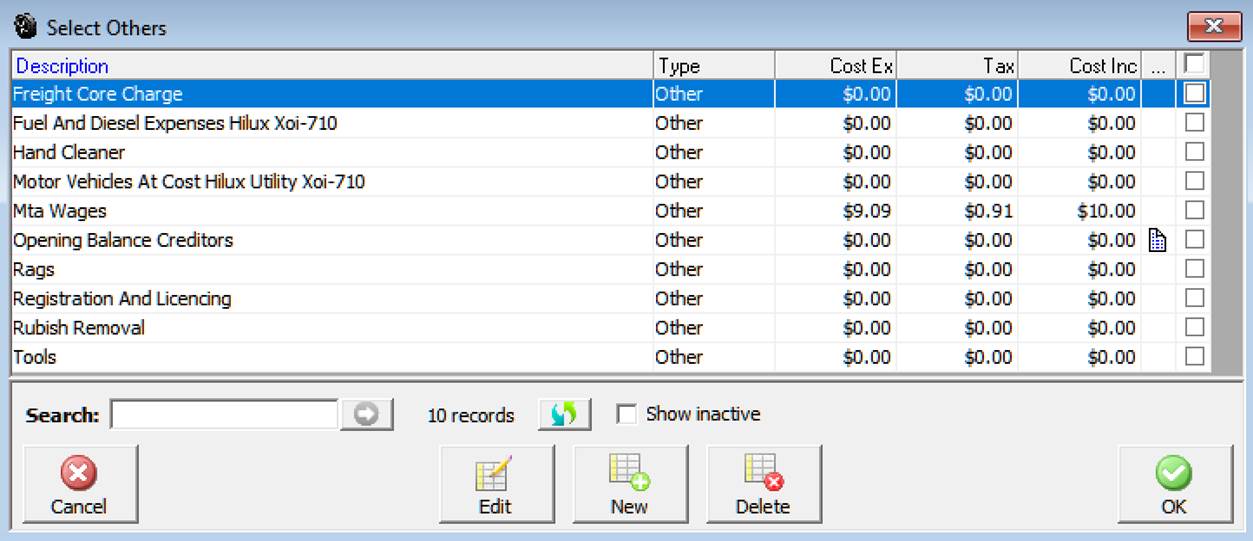Tick the checkbox for Mta Wages
The width and height of the screenshot is (1253, 541).
pyautogui.click(x=1194, y=211)
